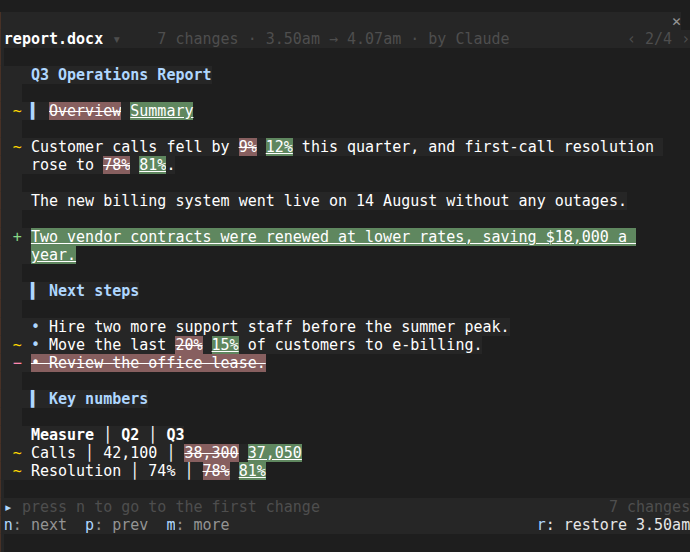Click the deleted '78%' in the Resolution row
This screenshot has width=690, height=552.
(216, 471)
